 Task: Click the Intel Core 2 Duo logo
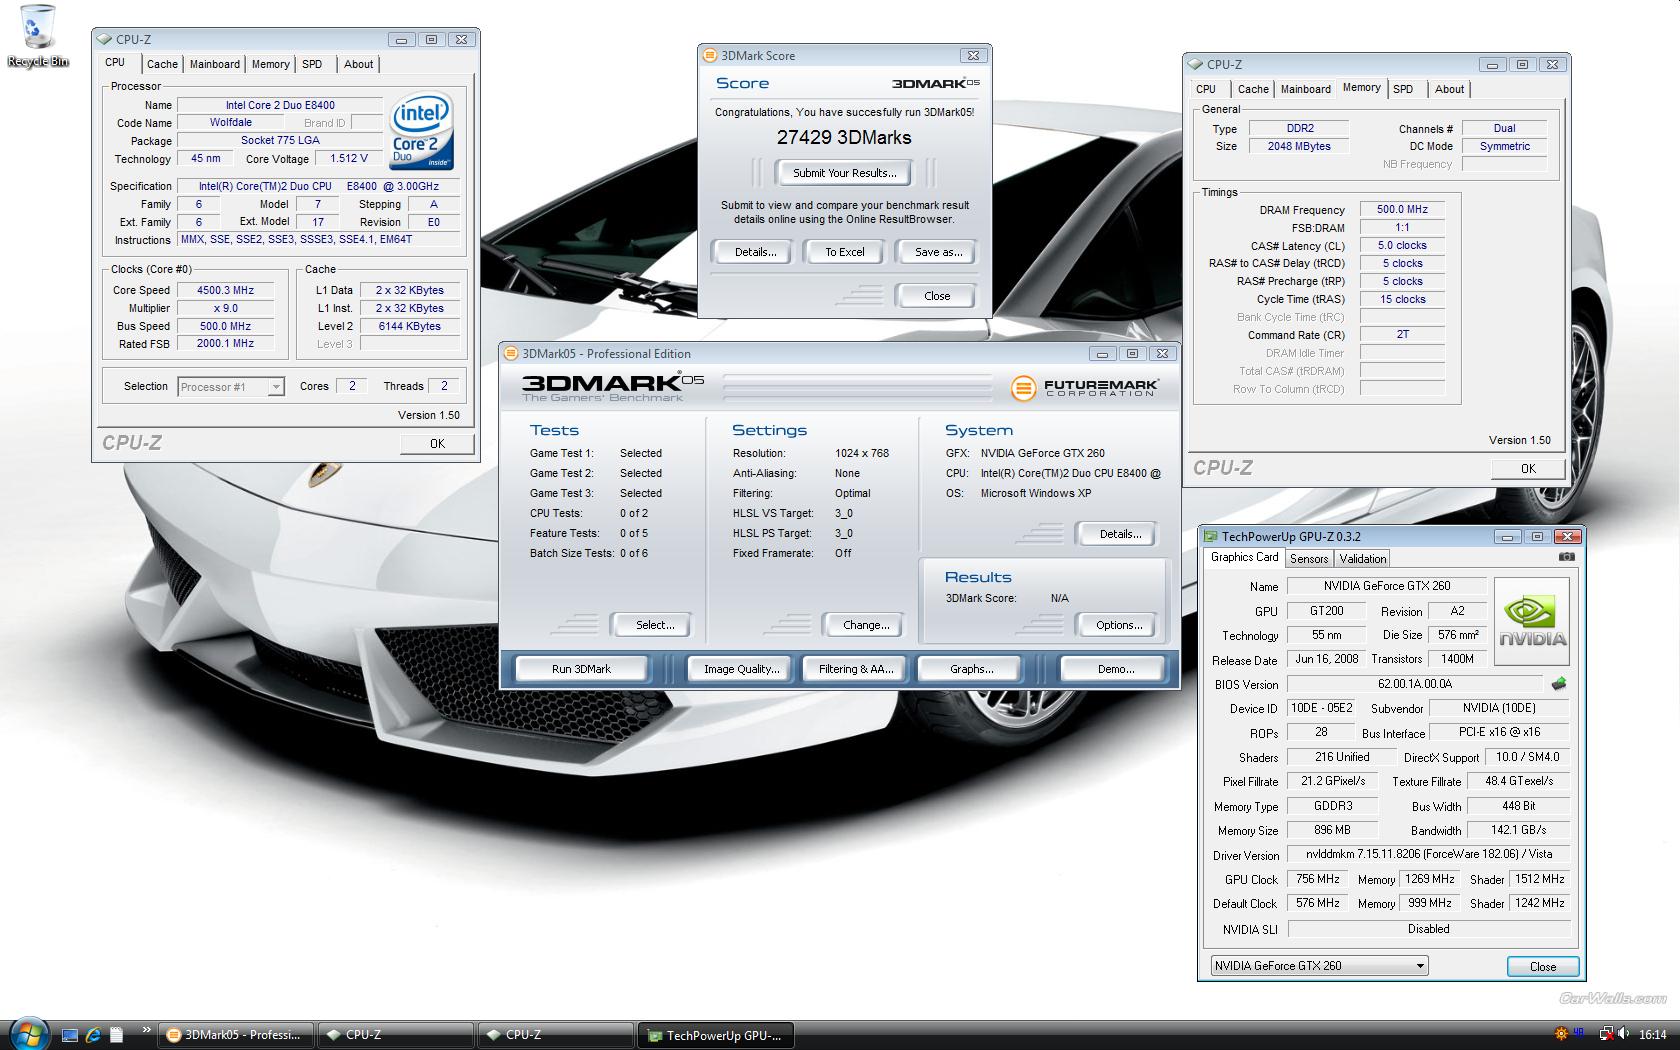click(421, 131)
